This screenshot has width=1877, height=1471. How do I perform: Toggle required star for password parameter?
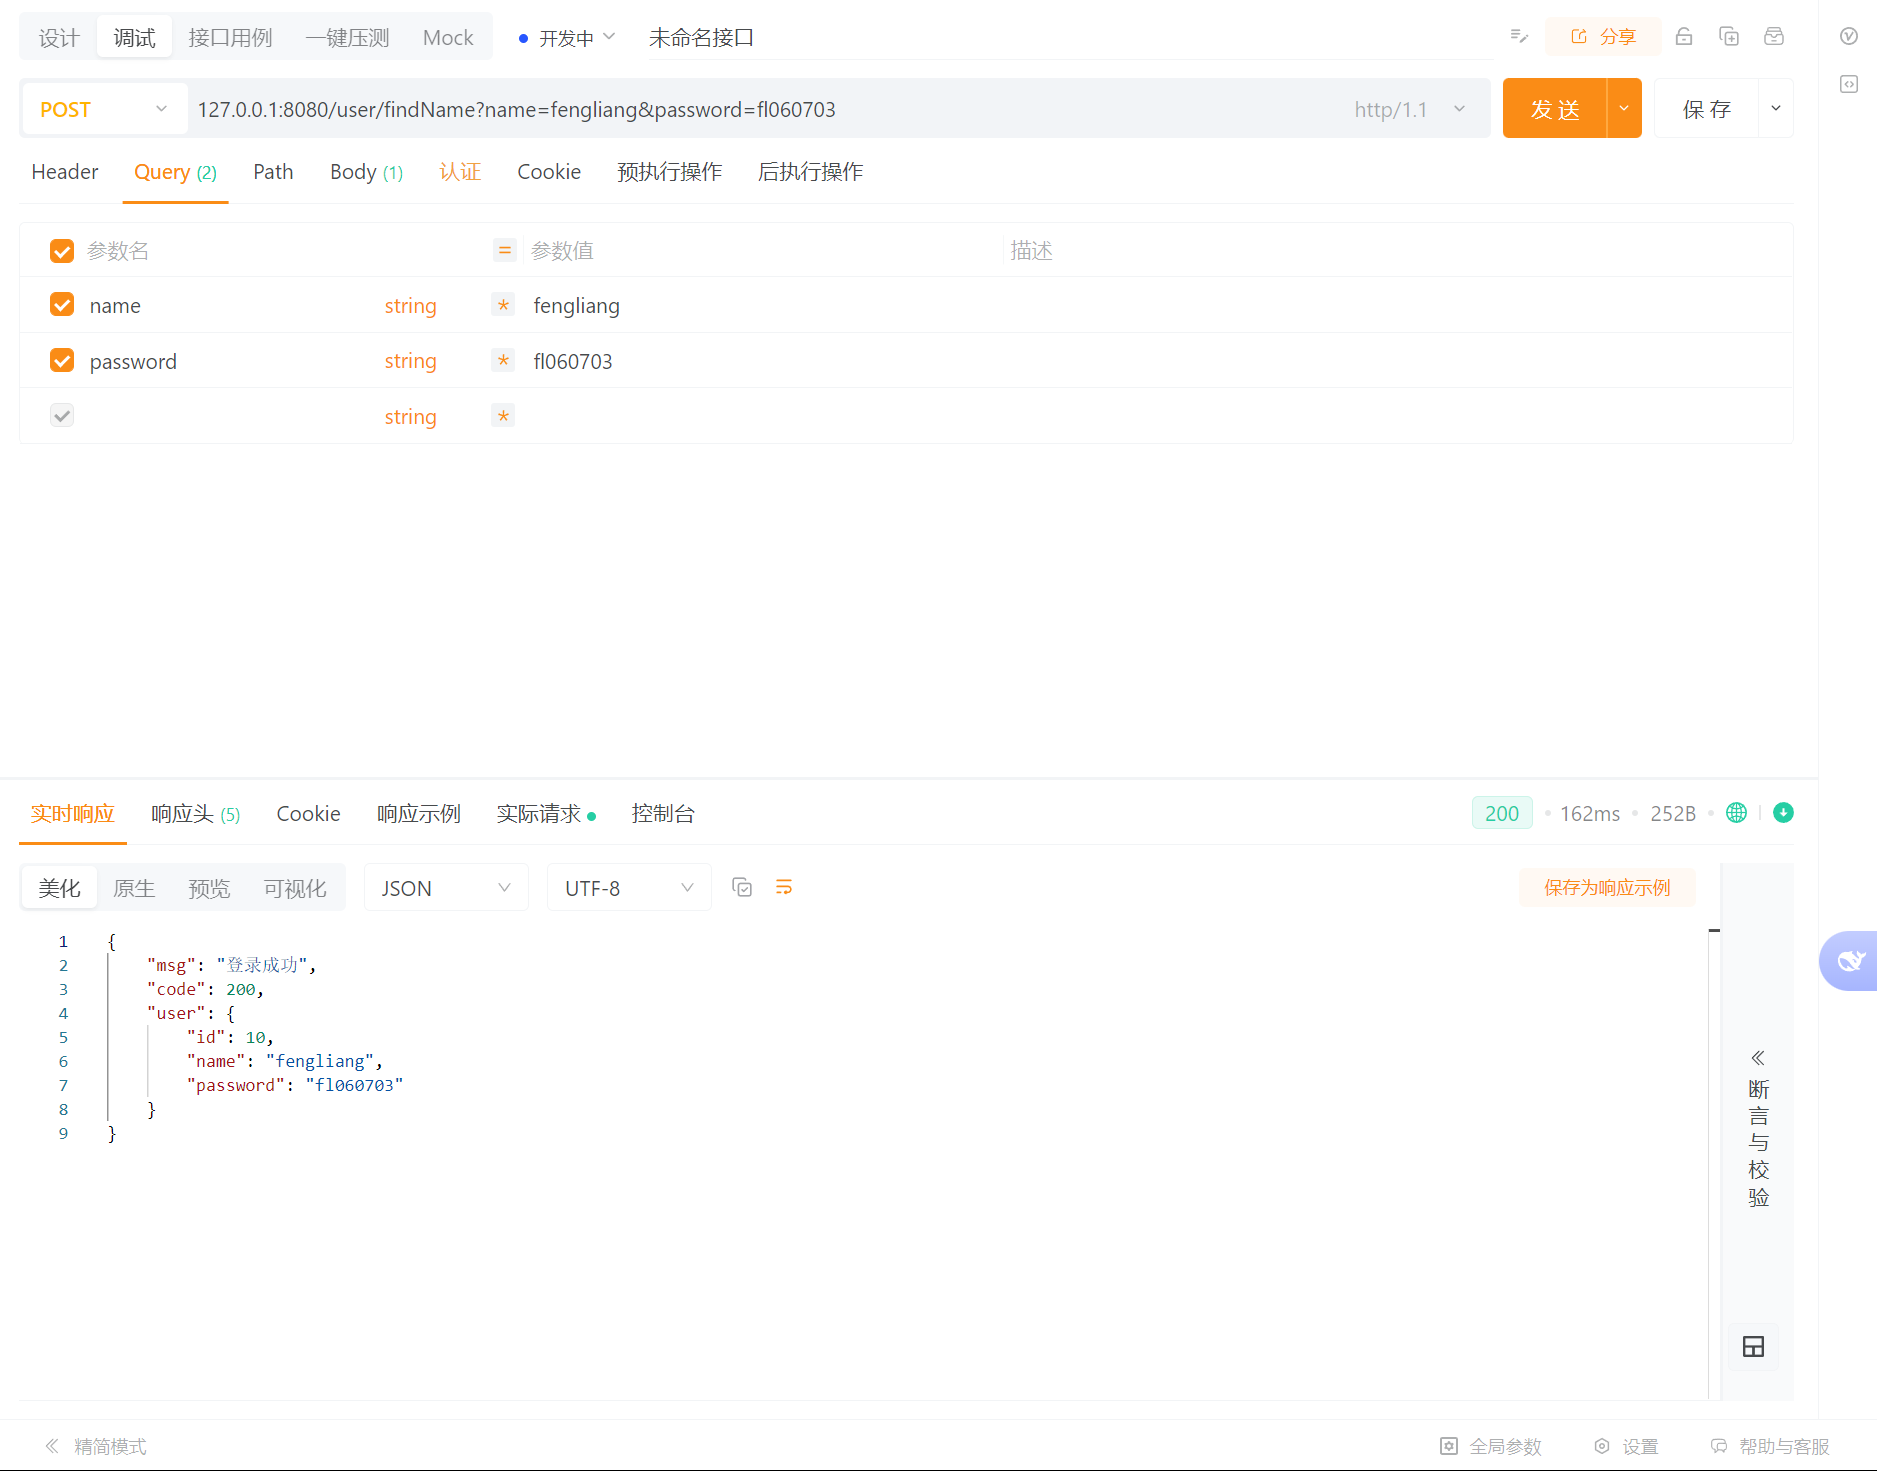pos(503,360)
